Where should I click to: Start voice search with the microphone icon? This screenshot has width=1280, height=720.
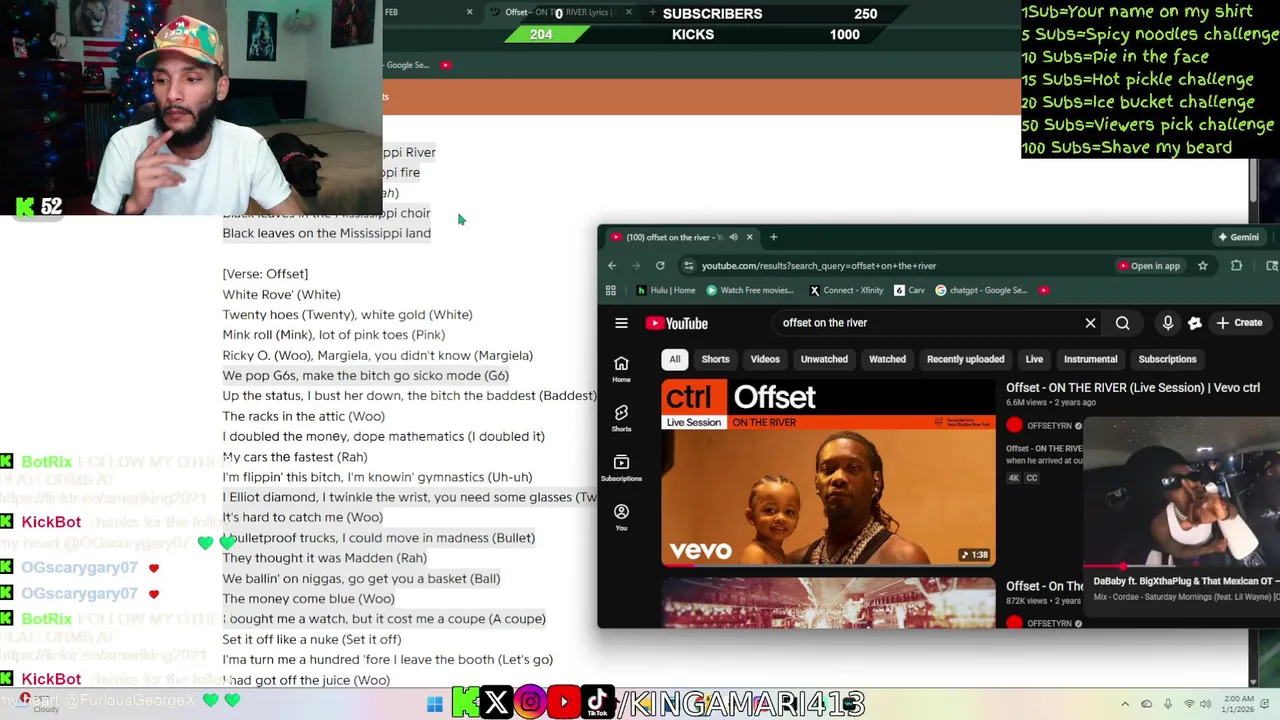1167,323
